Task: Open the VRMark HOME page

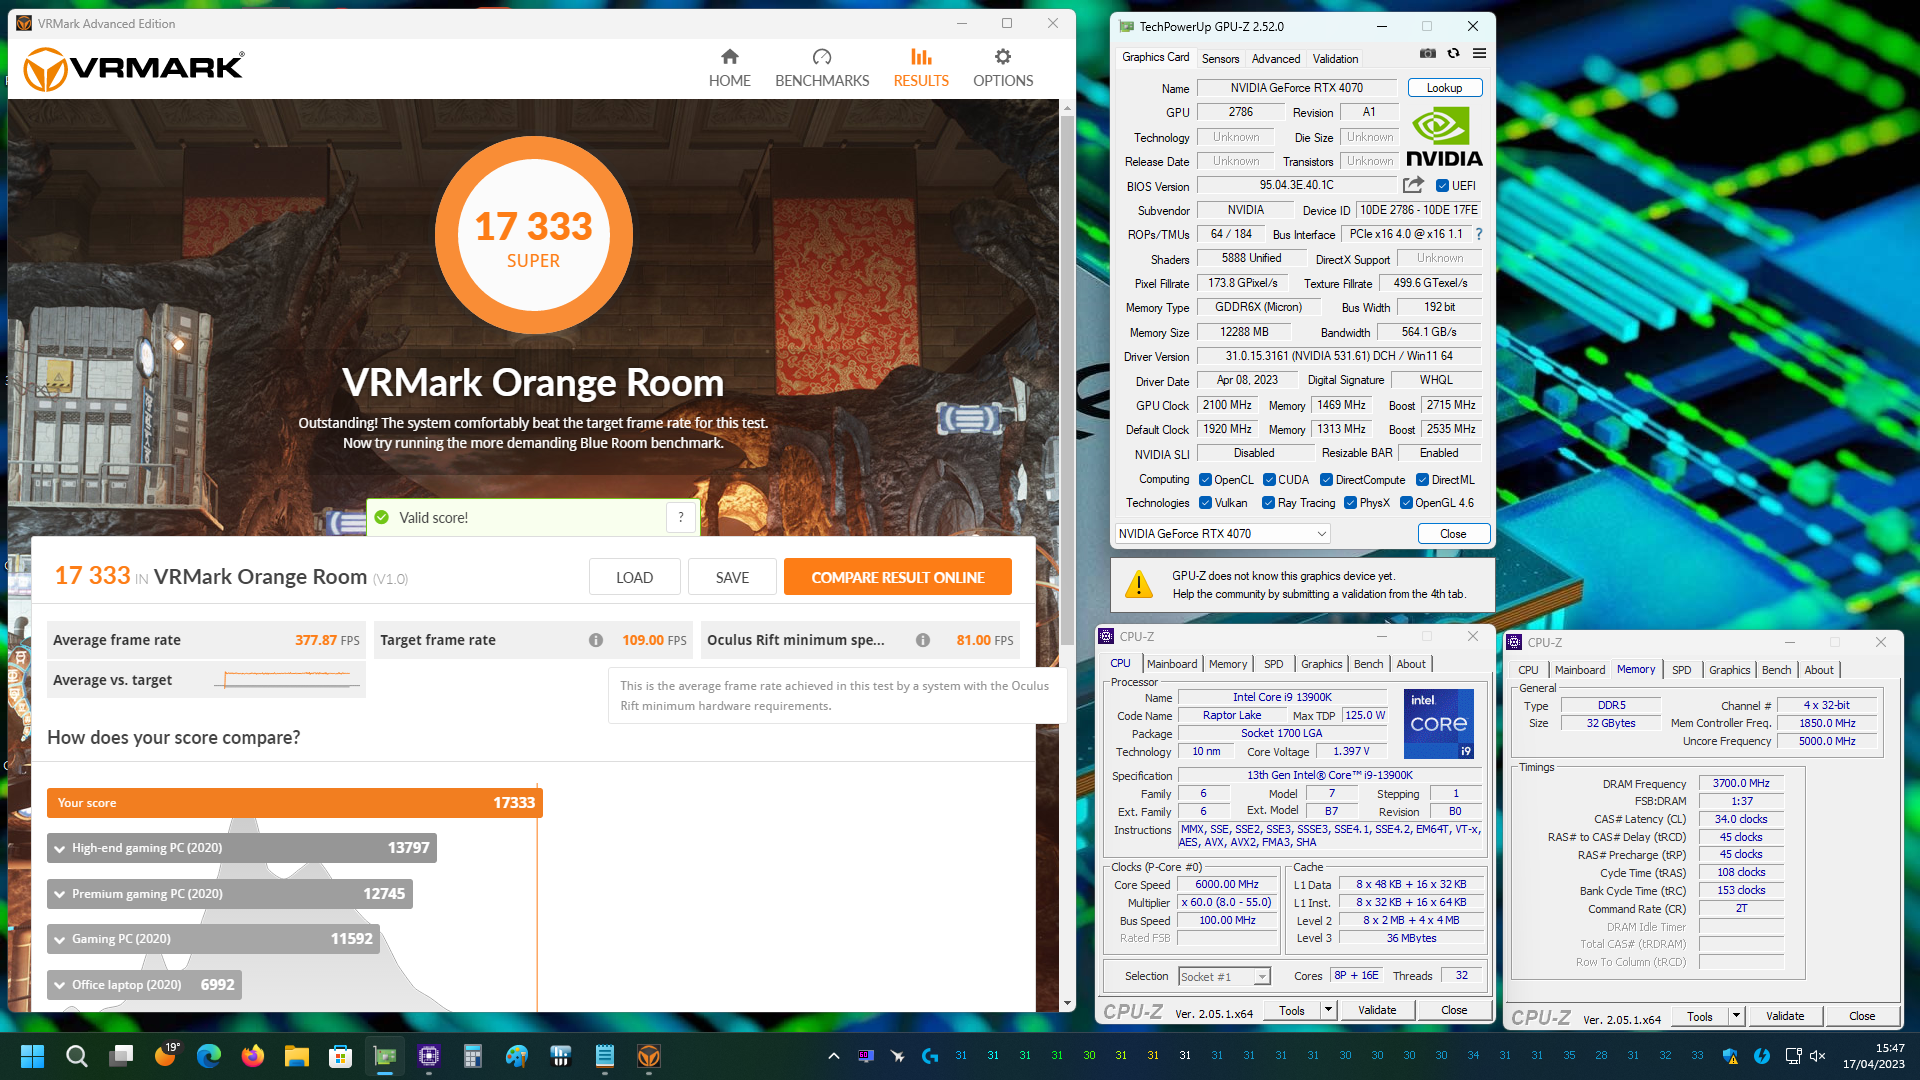Action: tap(729, 68)
